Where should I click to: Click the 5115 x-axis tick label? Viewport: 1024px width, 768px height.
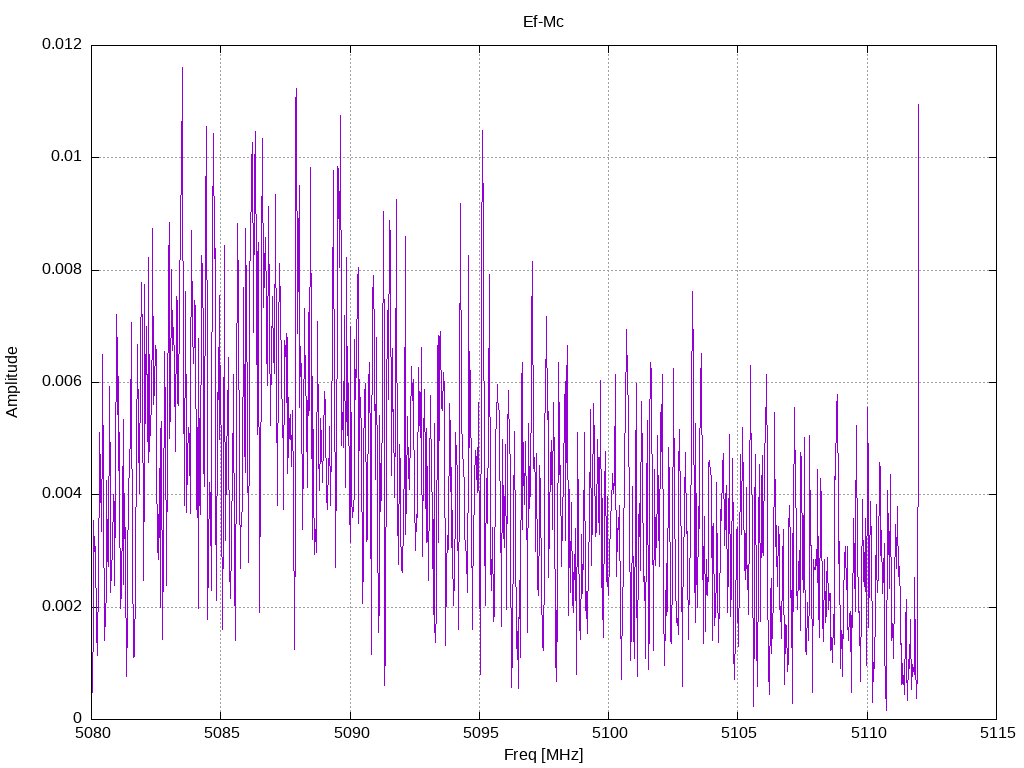pyautogui.click(x=997, y=733)
